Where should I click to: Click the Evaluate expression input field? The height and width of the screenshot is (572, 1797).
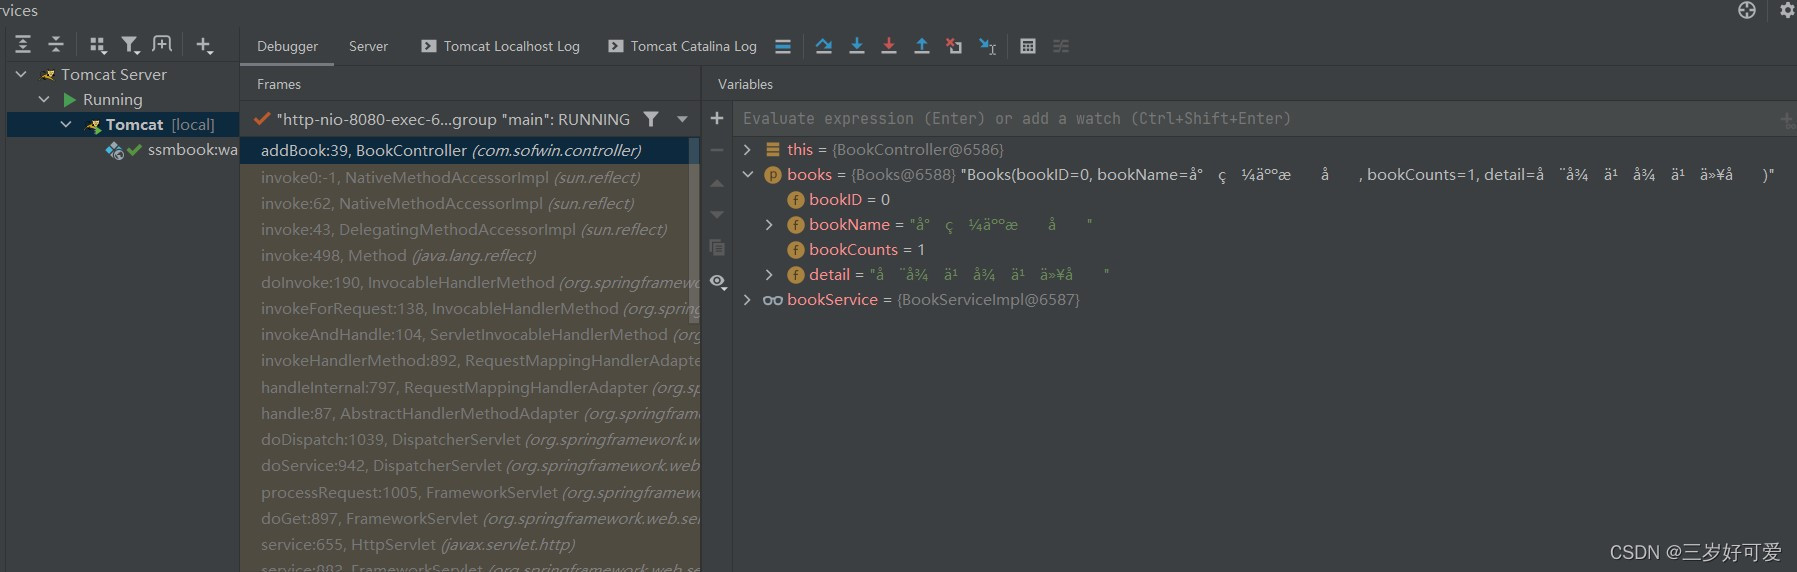point(1255,118)
